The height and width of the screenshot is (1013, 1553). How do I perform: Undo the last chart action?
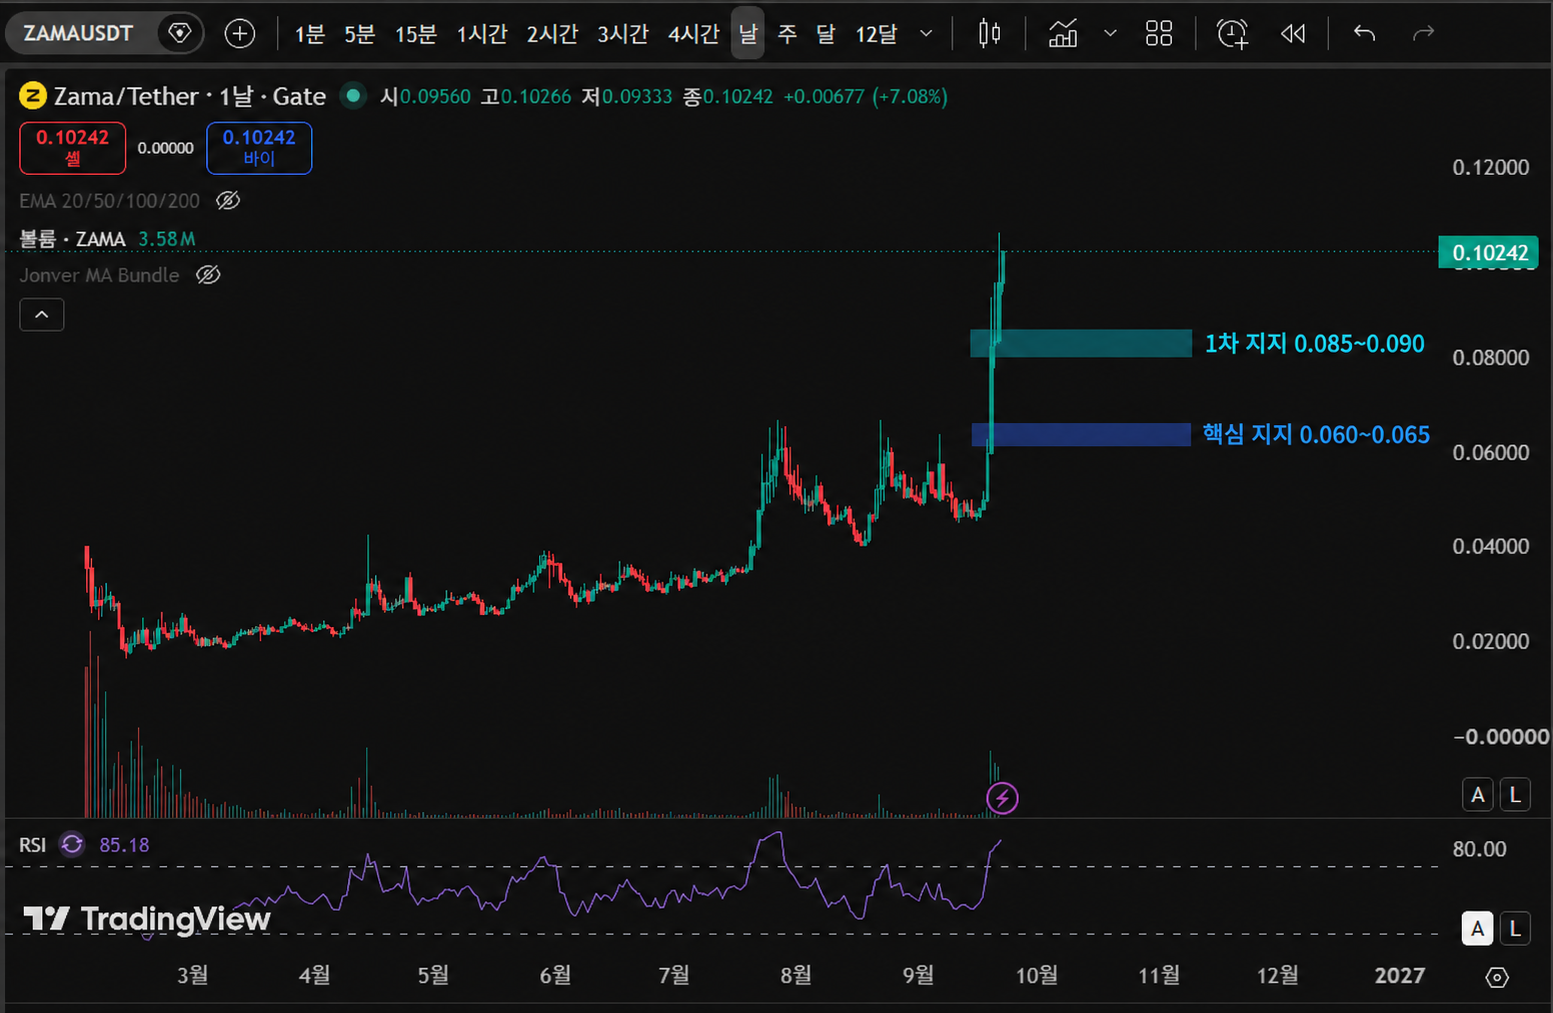[1364, 34]
